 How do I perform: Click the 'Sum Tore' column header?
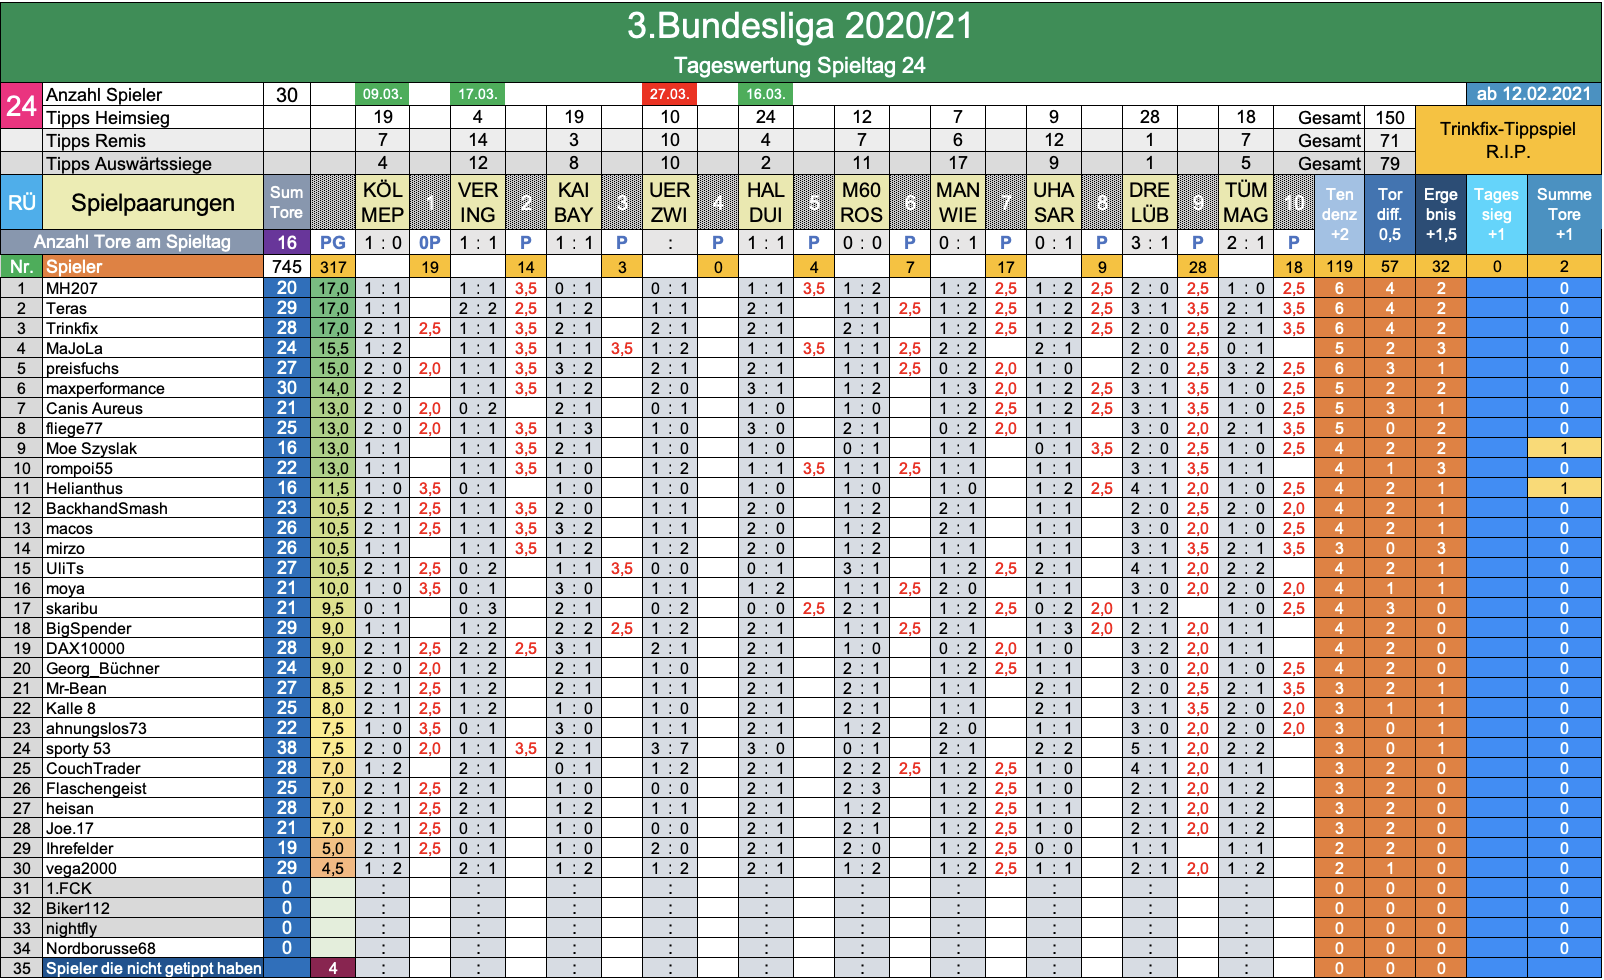point(287,203)
